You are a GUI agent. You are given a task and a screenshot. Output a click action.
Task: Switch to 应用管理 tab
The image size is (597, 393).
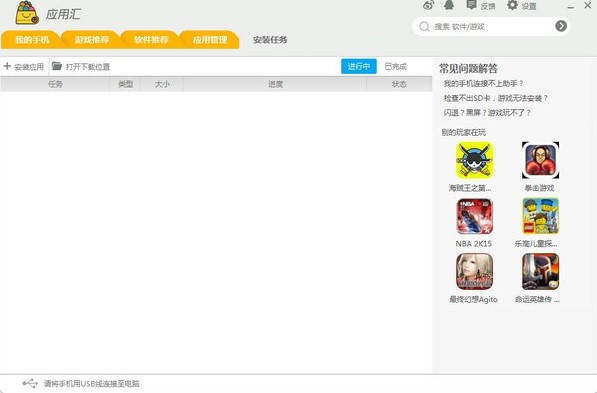[x=210, y=40]
